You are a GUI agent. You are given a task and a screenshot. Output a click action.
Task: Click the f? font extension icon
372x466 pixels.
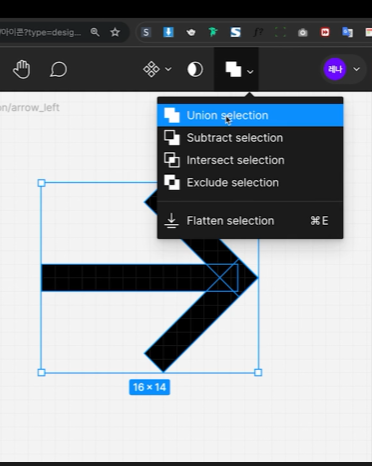tap(258, 32)
